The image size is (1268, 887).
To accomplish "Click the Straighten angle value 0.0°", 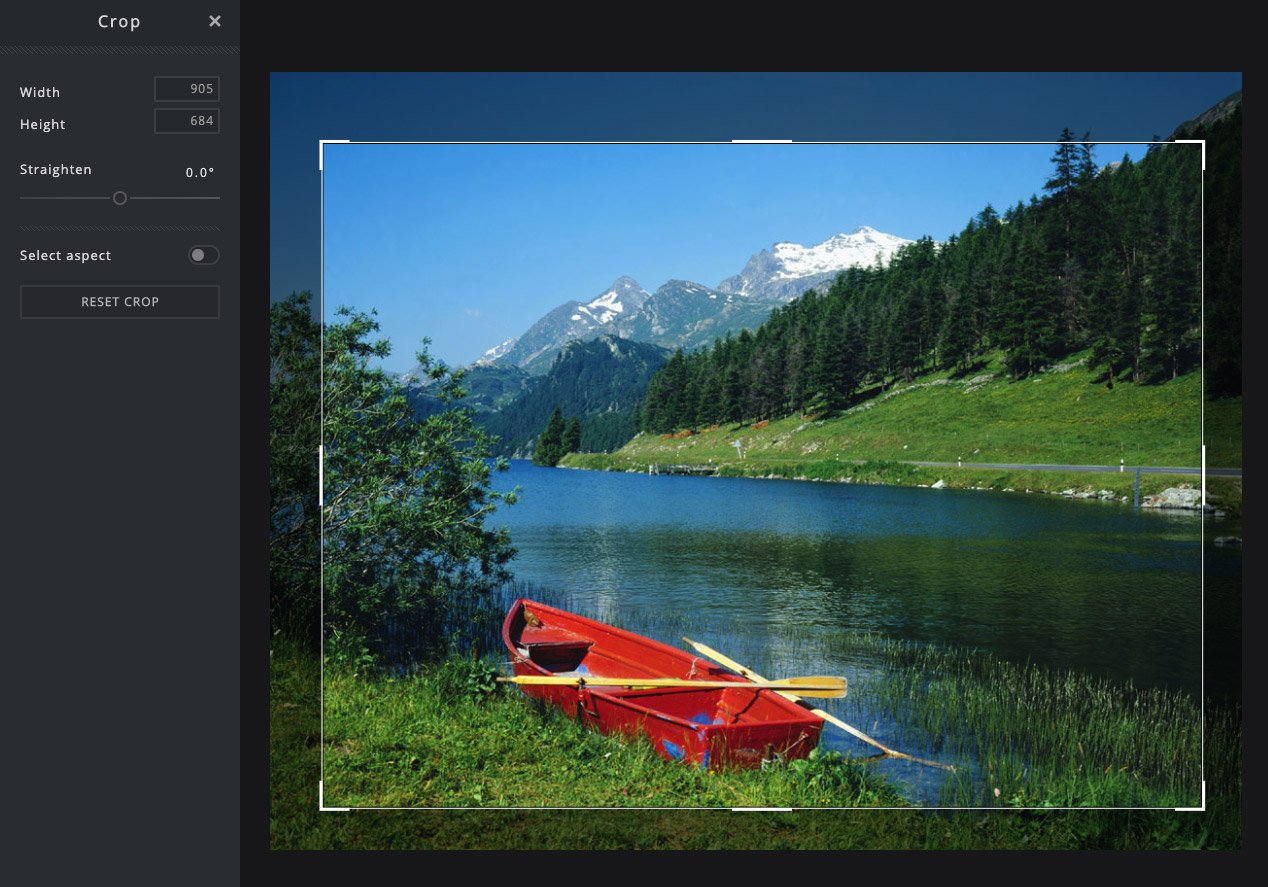I will point(200,173).
